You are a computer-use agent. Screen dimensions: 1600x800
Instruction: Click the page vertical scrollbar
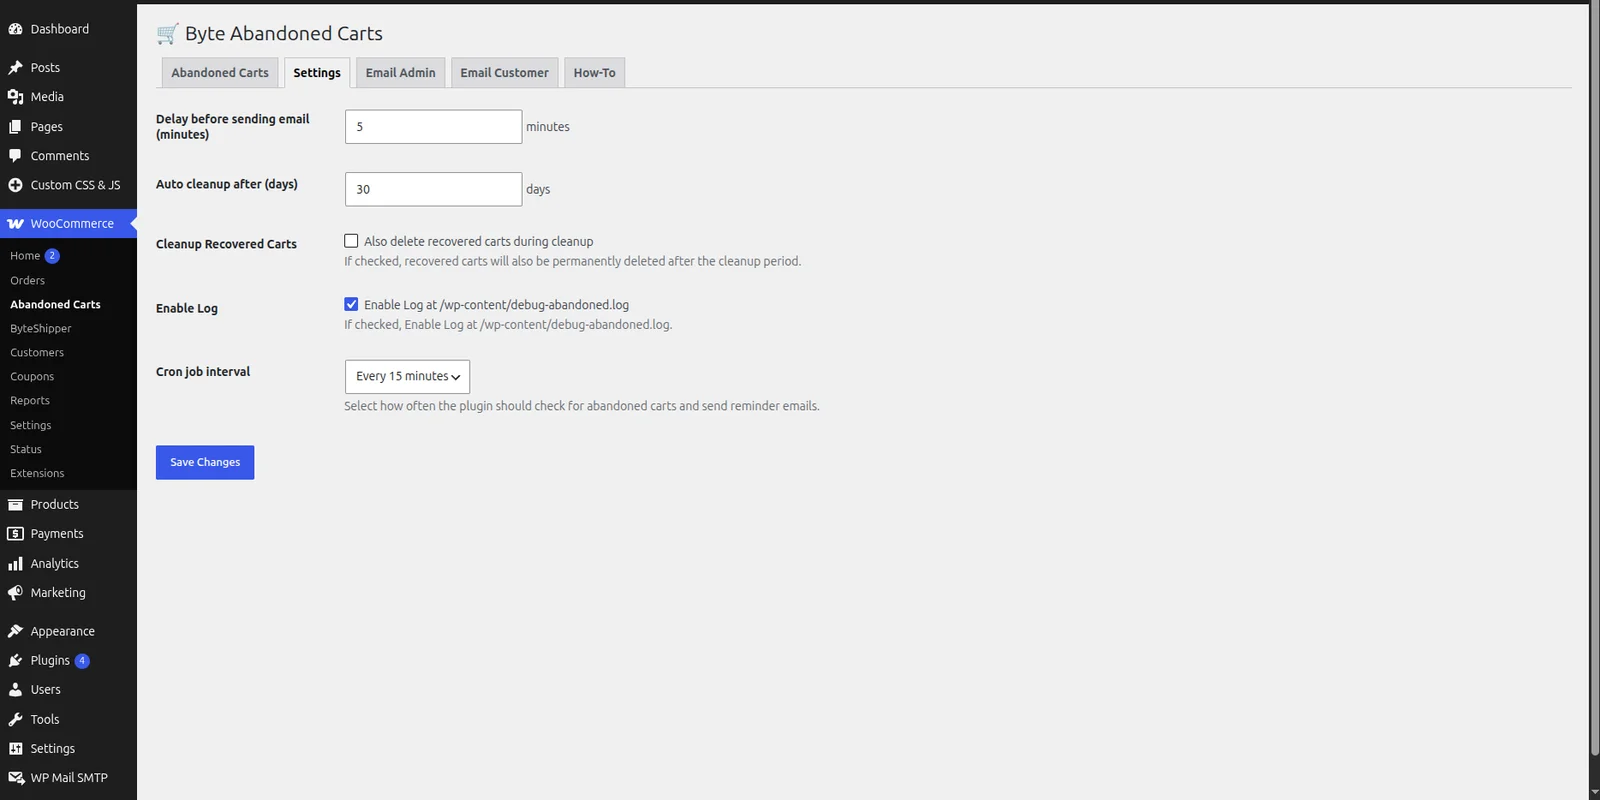pos(1594,380)
